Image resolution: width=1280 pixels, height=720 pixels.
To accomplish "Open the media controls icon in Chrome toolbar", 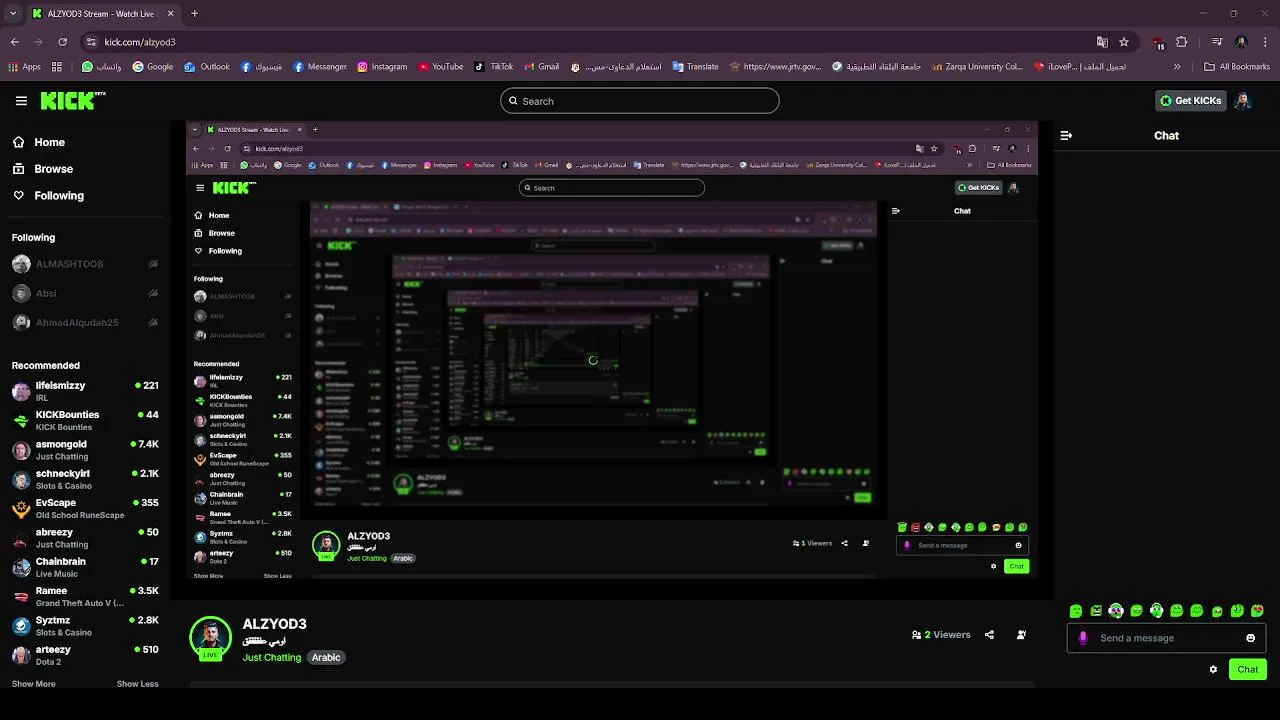I will (x=1217, y=42).
